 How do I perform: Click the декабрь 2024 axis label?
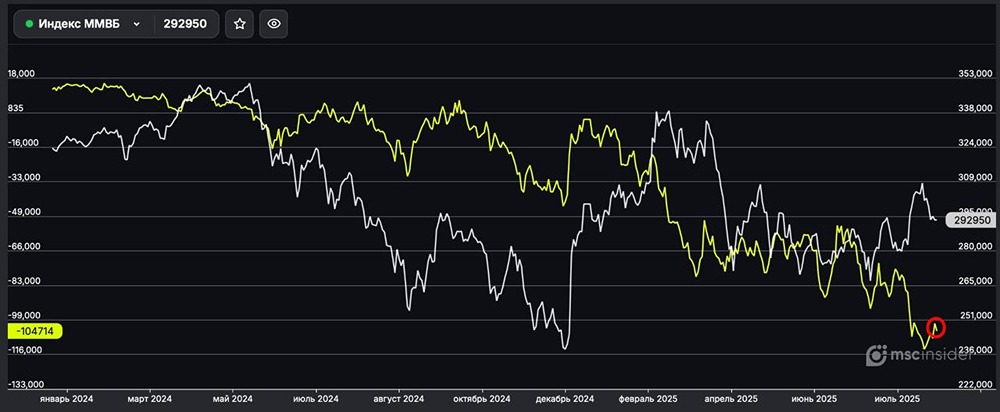tap(565, 399)
